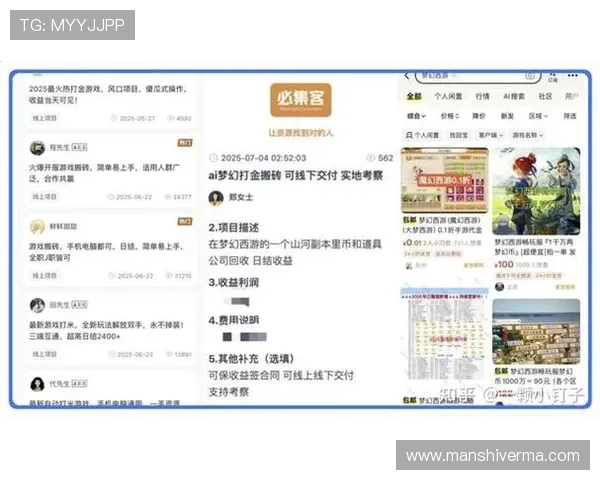This screenshot has width=600, height=480.
Task: Open listing 梦幻西游 0.1折手游代金
Action: pyautogui.click(x=442, y=225)
